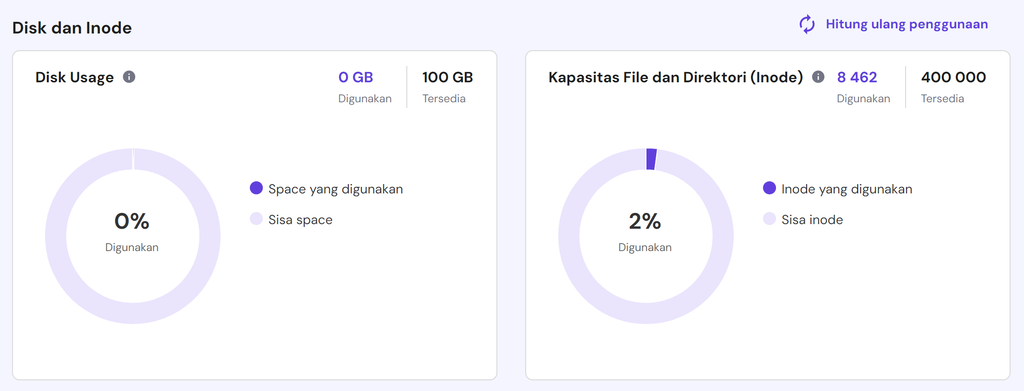The height and width of the screenshot is (391, 1024).
Task: Click Digunakan label under 8 462
Action: pos(864,99)
